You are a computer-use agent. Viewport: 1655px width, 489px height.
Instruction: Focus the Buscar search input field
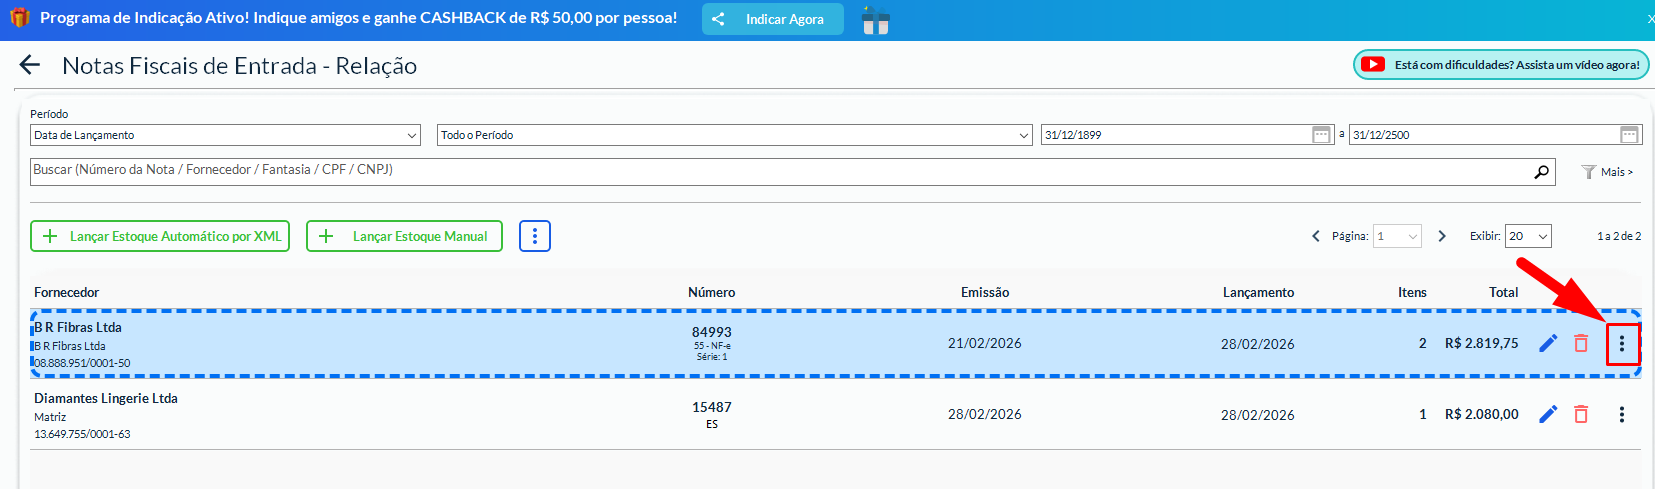coord(780,172)
